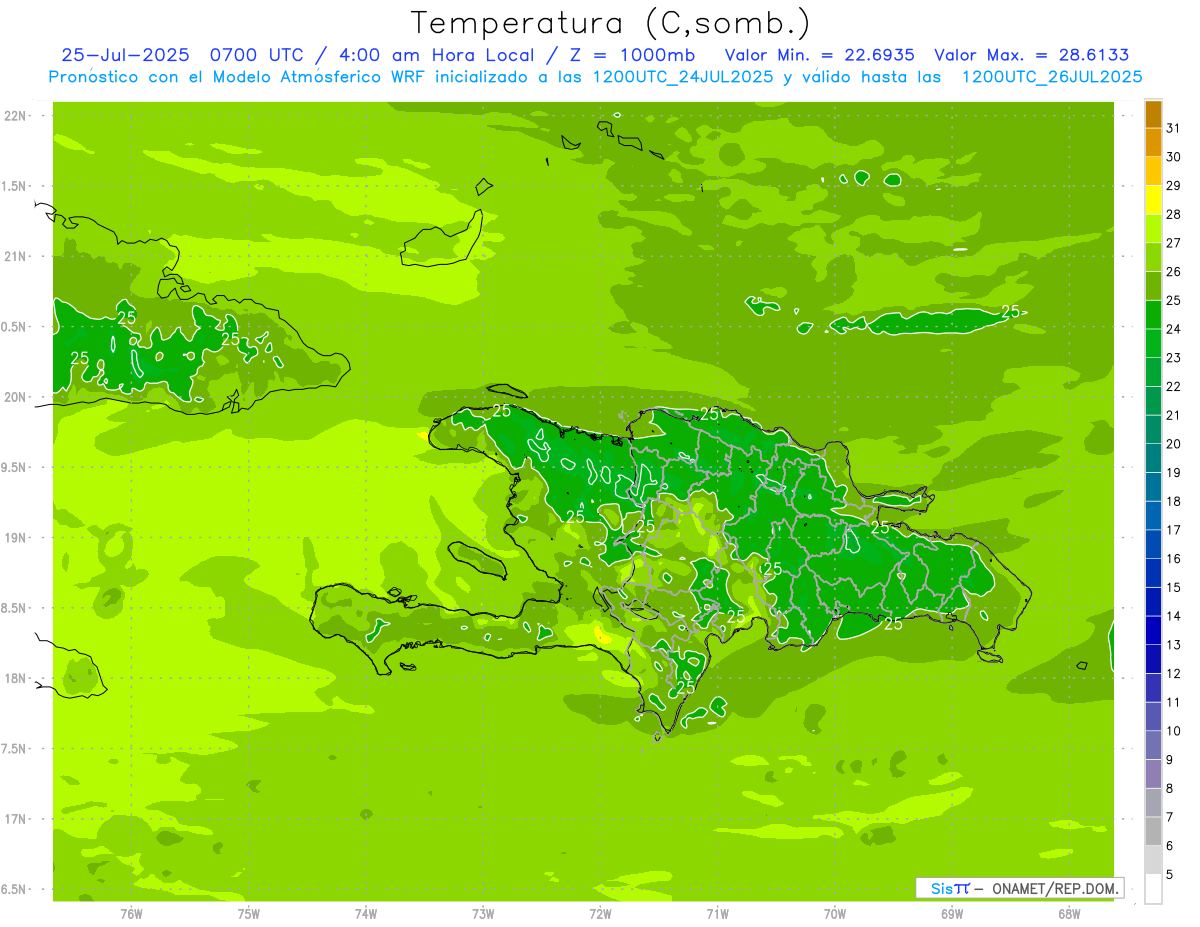Click the "0700 UTC" time label
Image resolution: width=1200 pixels, height=927 pixels.
click(x=260, y=55)
